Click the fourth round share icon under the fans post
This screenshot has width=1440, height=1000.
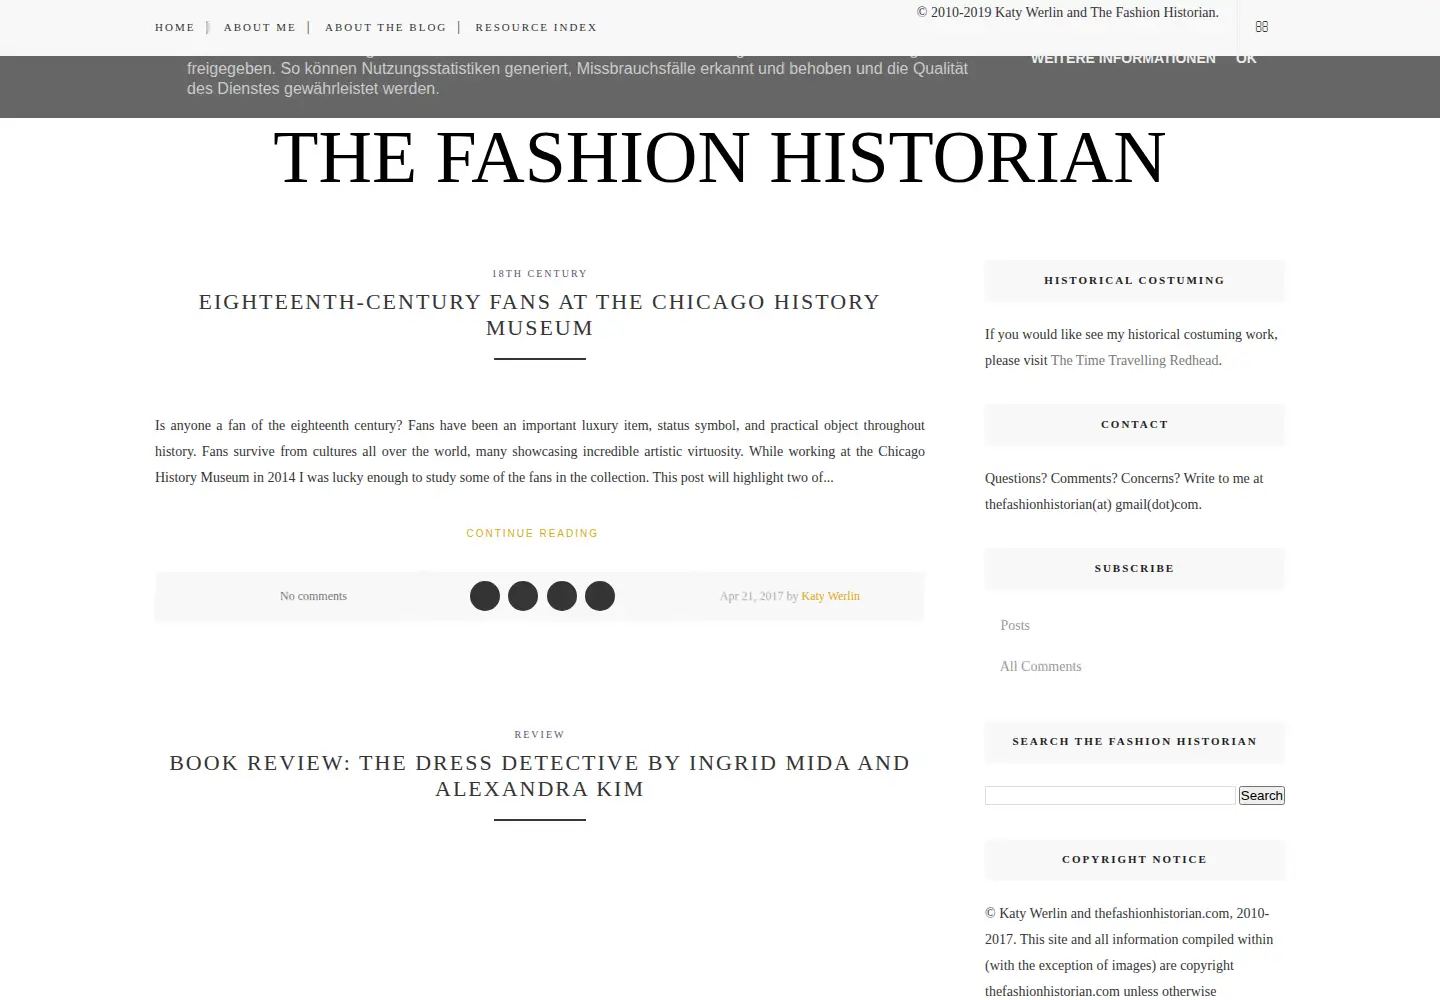(600, 596)
